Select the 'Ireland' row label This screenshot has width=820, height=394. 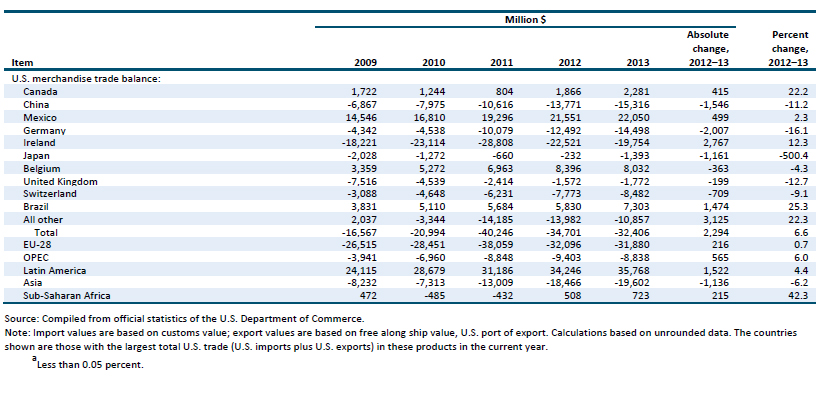pyautogui.click(x=39, y=143)
